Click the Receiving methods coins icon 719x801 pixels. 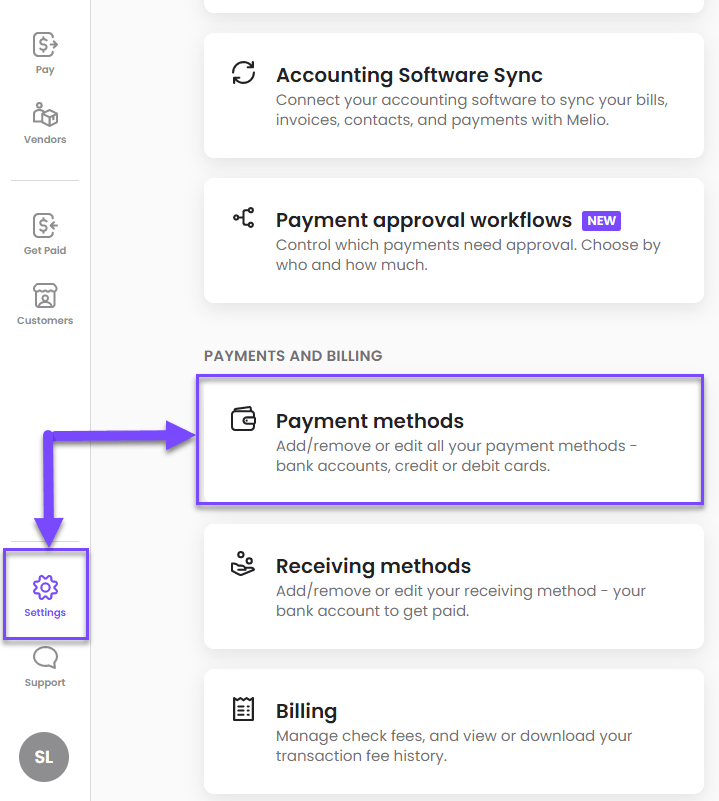click(244, 563)
